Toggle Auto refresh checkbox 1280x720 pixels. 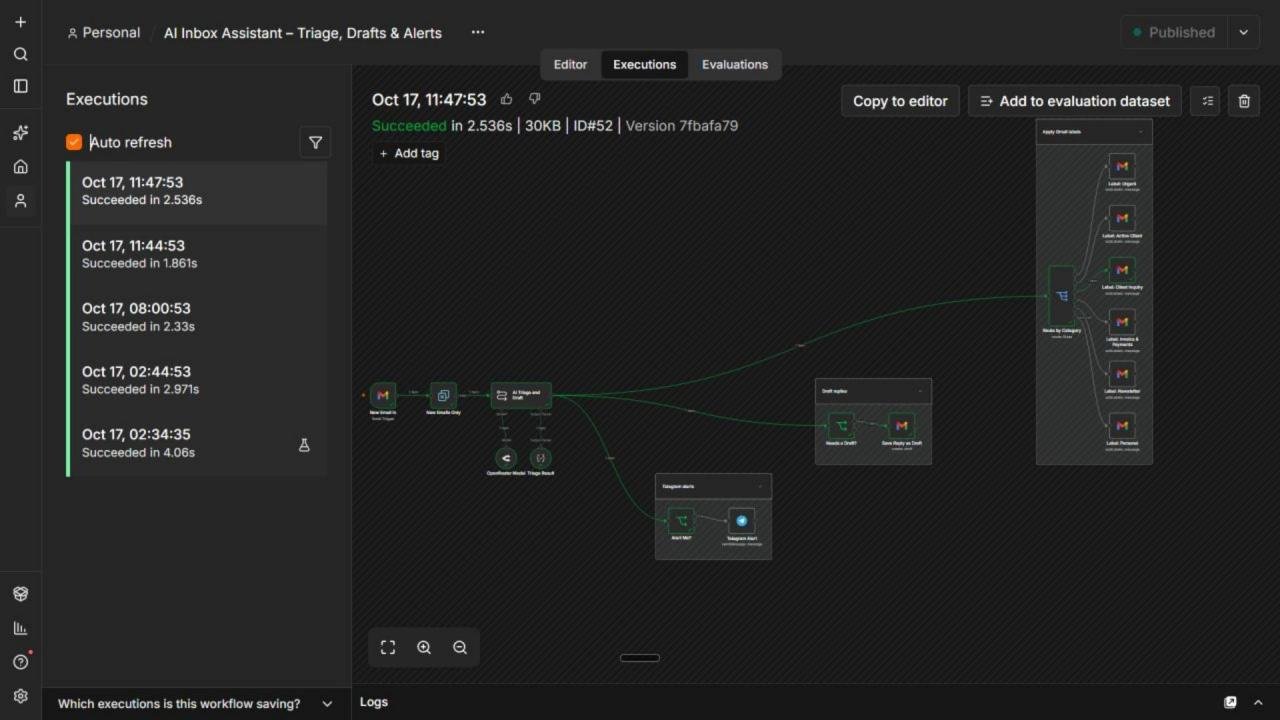(74, 142)
